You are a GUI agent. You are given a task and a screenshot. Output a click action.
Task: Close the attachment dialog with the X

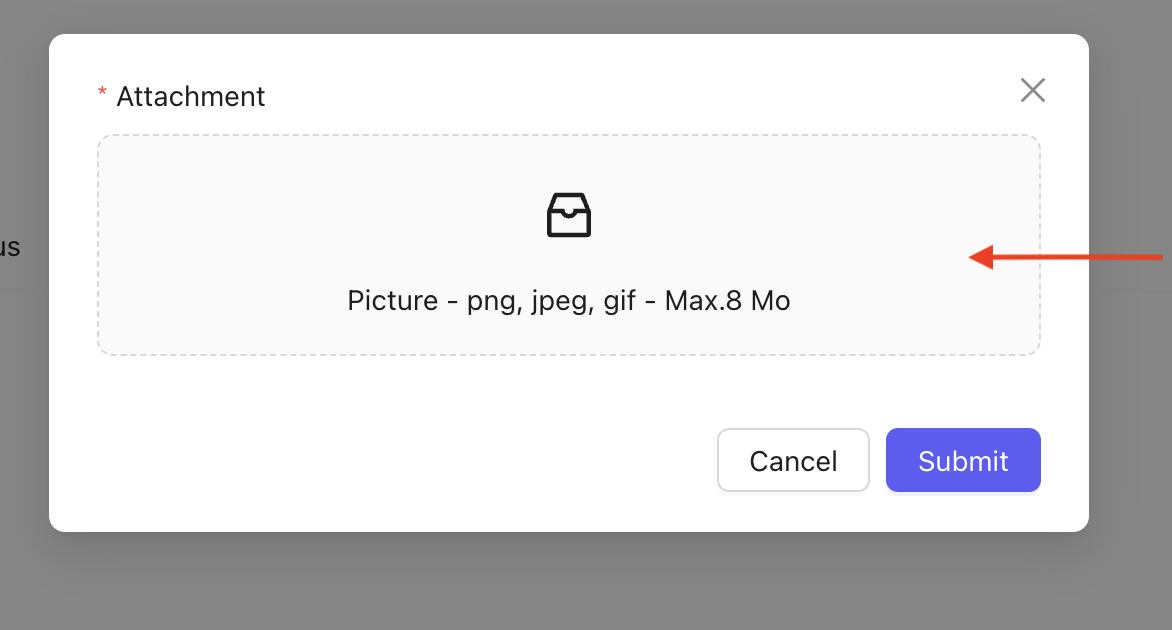pos(1032,91)
